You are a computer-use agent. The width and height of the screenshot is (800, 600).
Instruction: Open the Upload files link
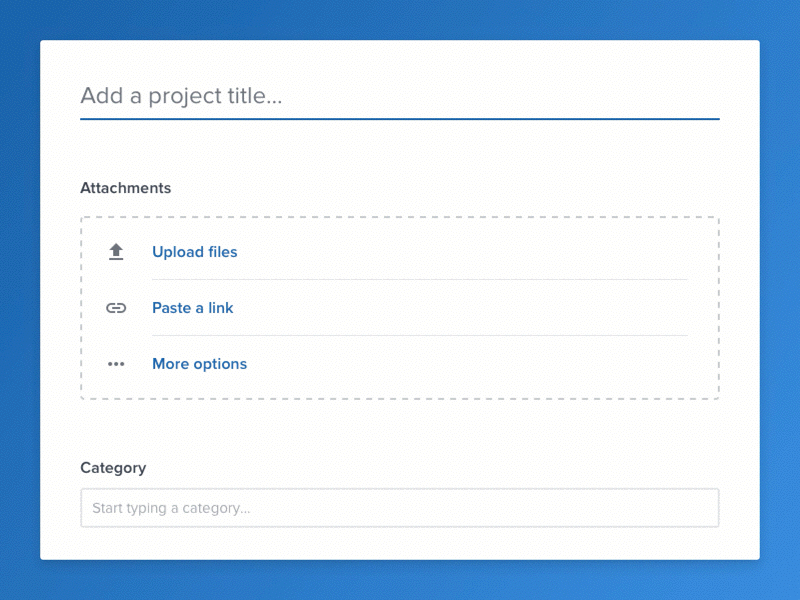[x=194, y=252]
